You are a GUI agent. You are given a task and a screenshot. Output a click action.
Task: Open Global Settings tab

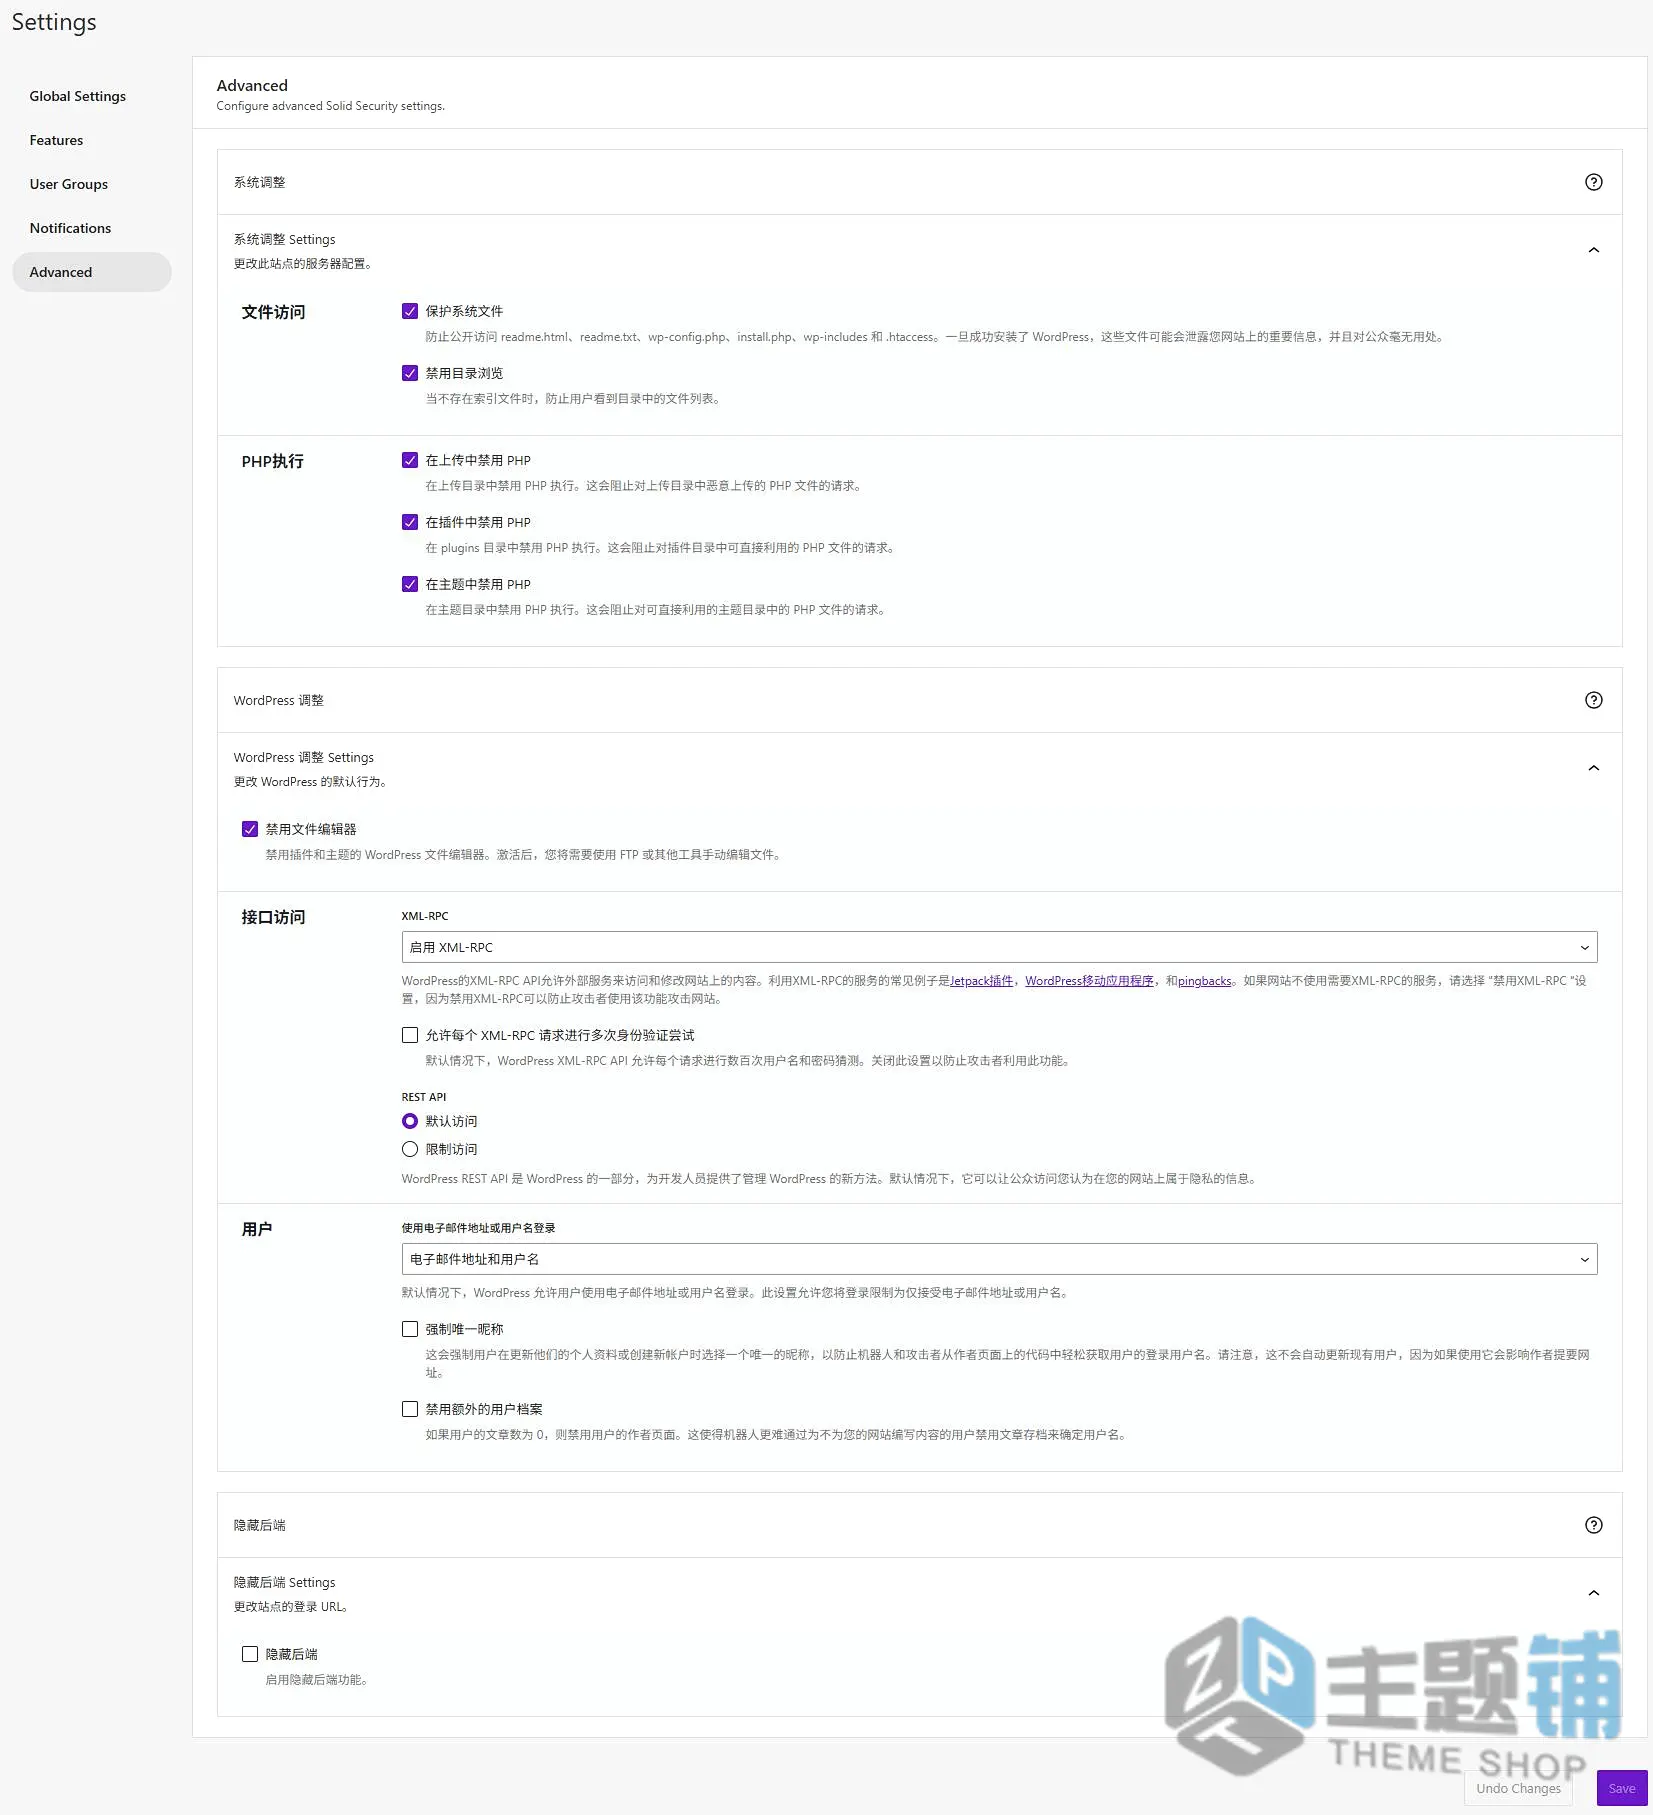(x=92, y=96)
